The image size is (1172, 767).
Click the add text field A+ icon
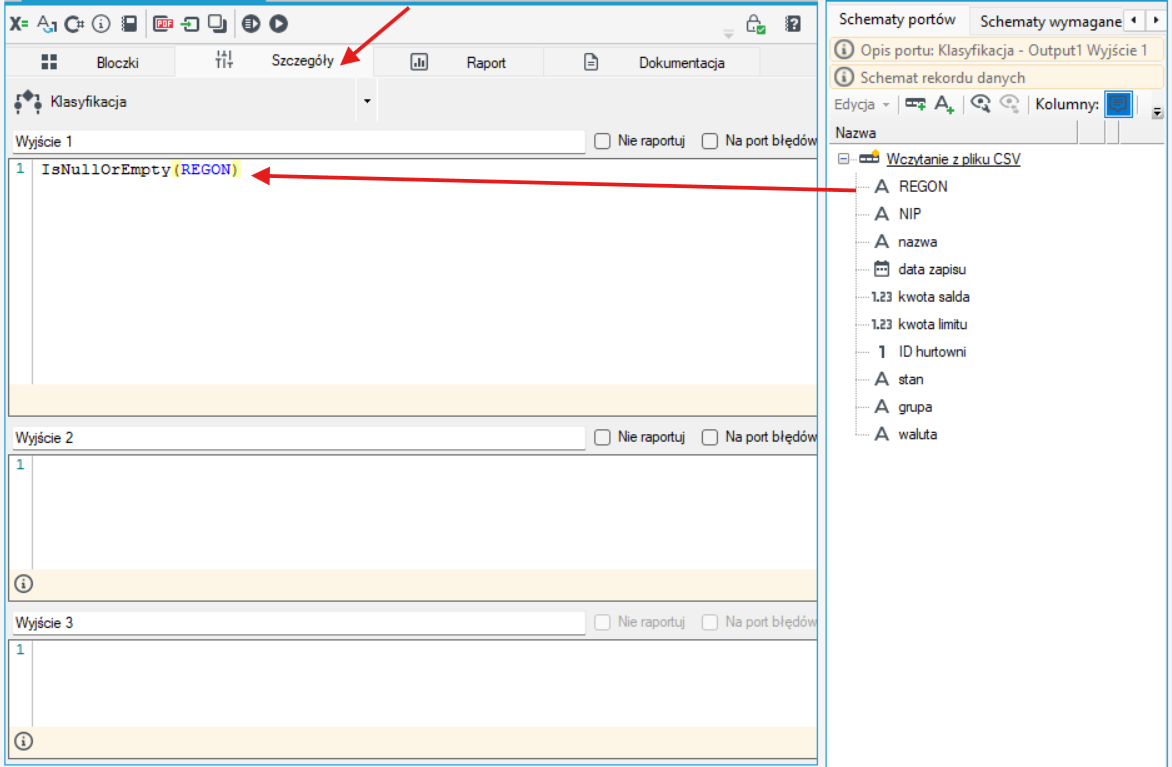point(945,104)
